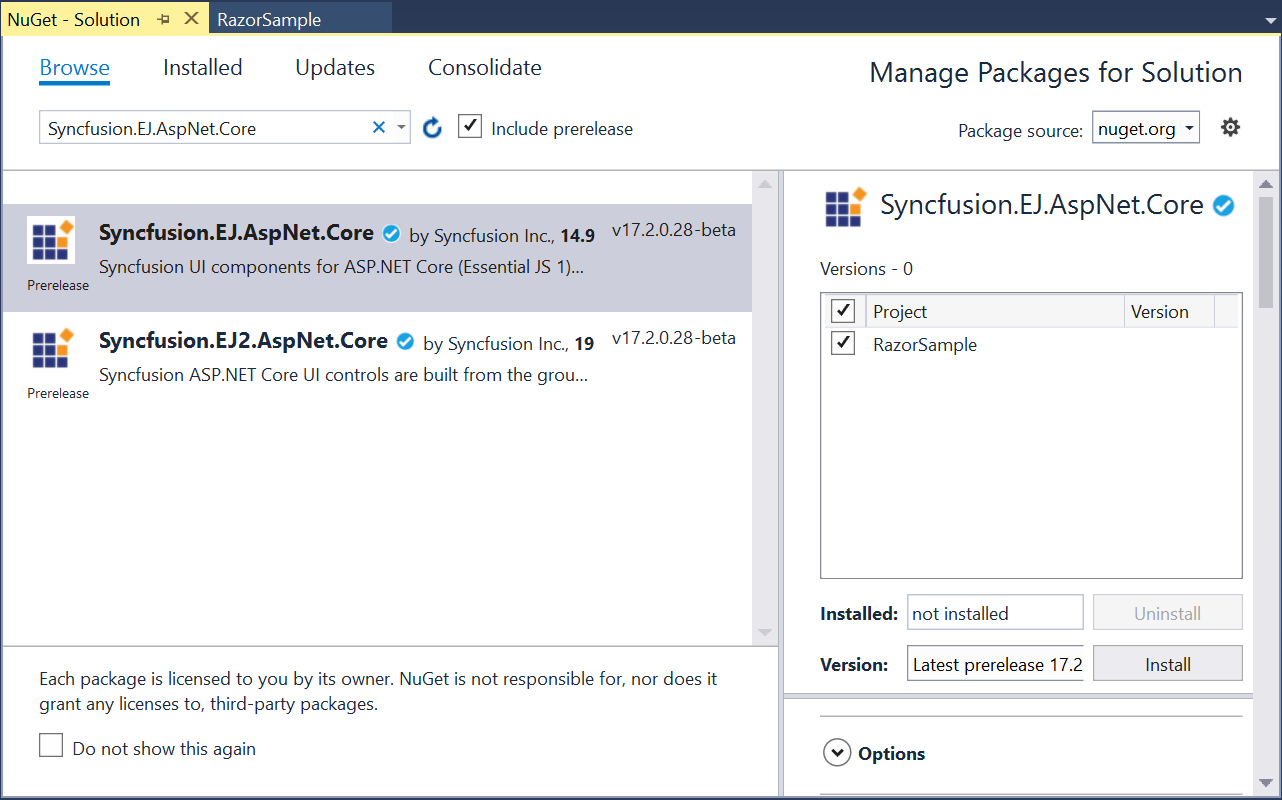Expand the Options section
Viewport: 1282px width, 800px height.
point(837,753)
